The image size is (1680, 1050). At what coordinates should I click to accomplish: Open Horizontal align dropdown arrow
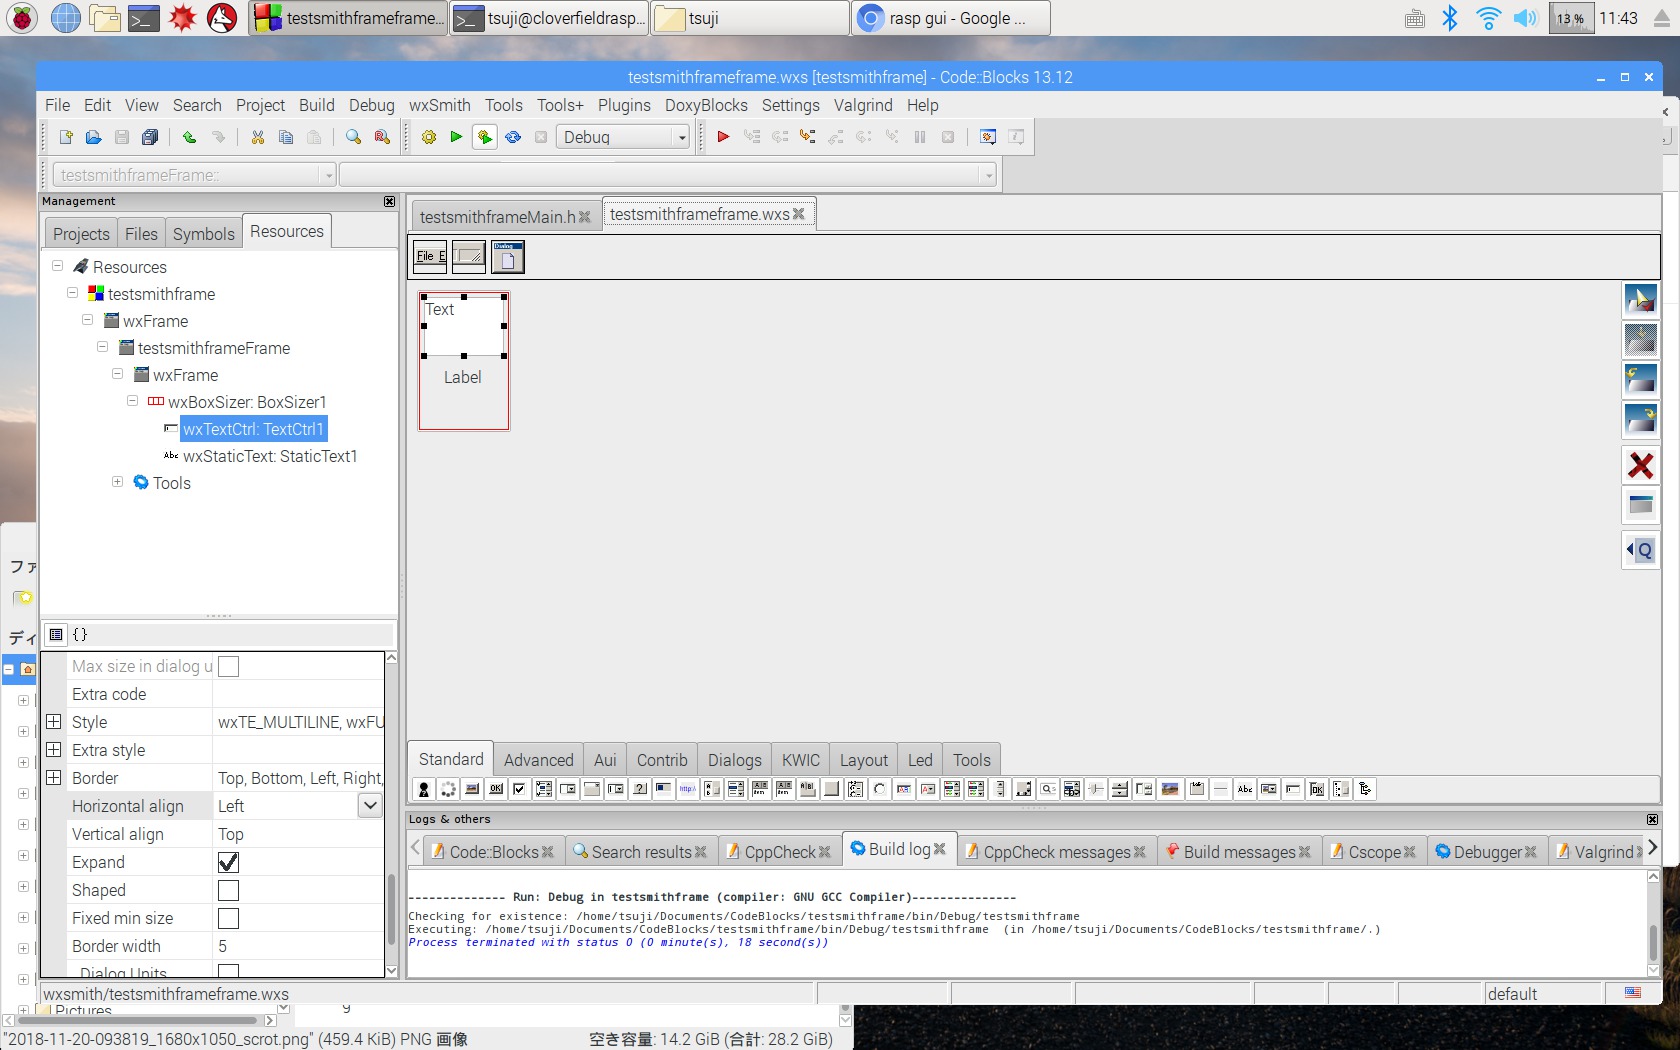click(x=370, y=805)
